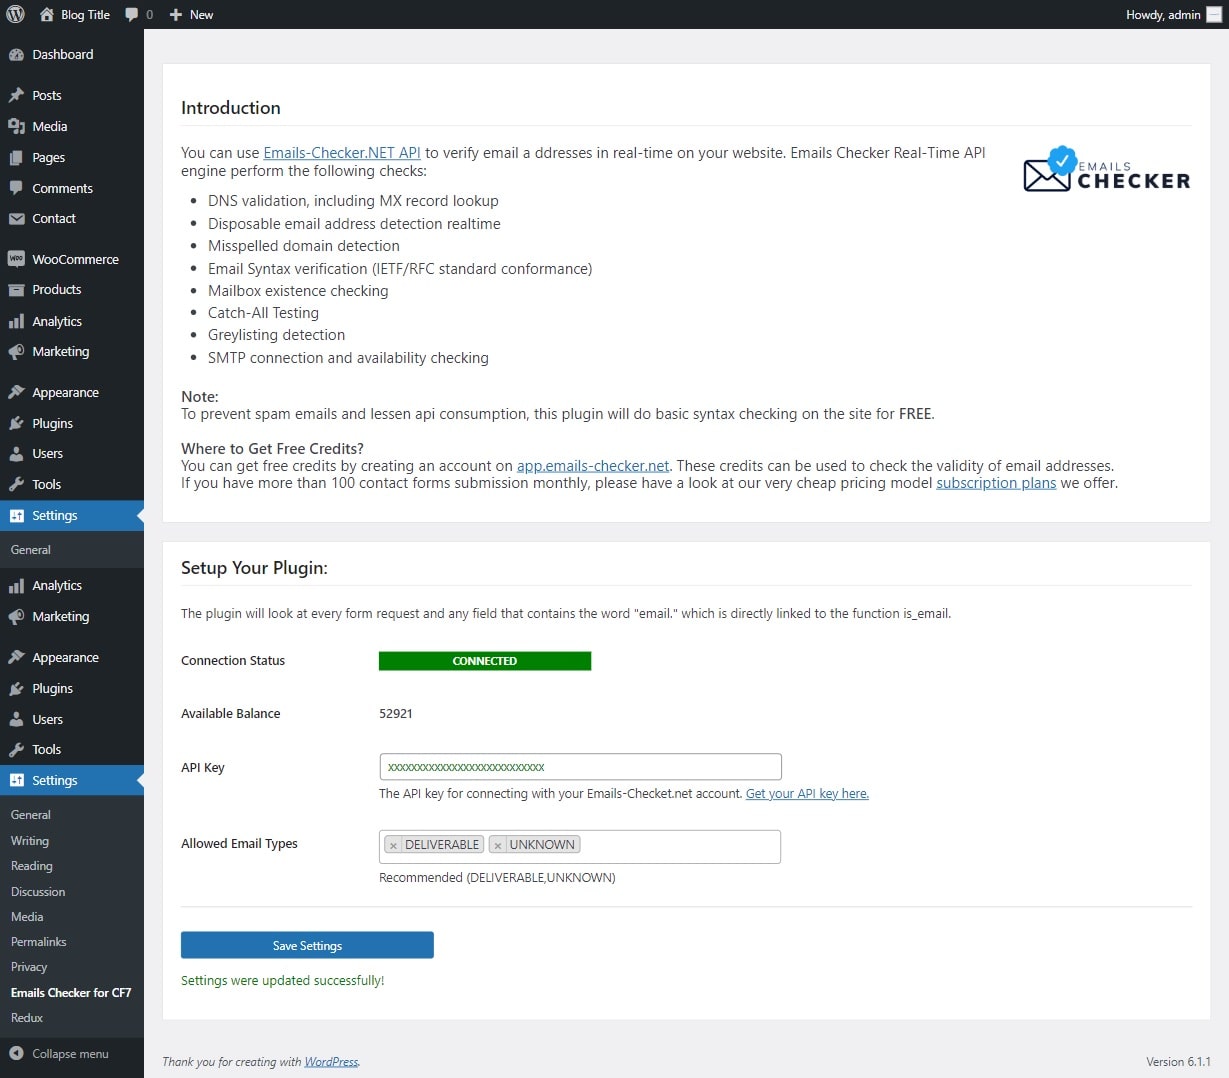This screenshot has height=1078, width=1229.
Task: Click the admin avatar next to Howdy
Action: tap(1214, 14)
